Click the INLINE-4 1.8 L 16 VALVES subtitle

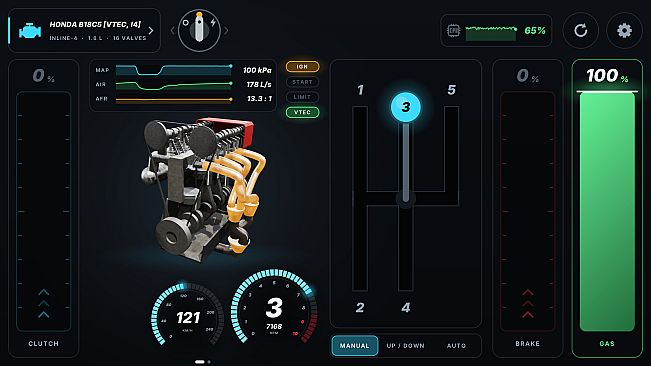click(x=98, y=38)
